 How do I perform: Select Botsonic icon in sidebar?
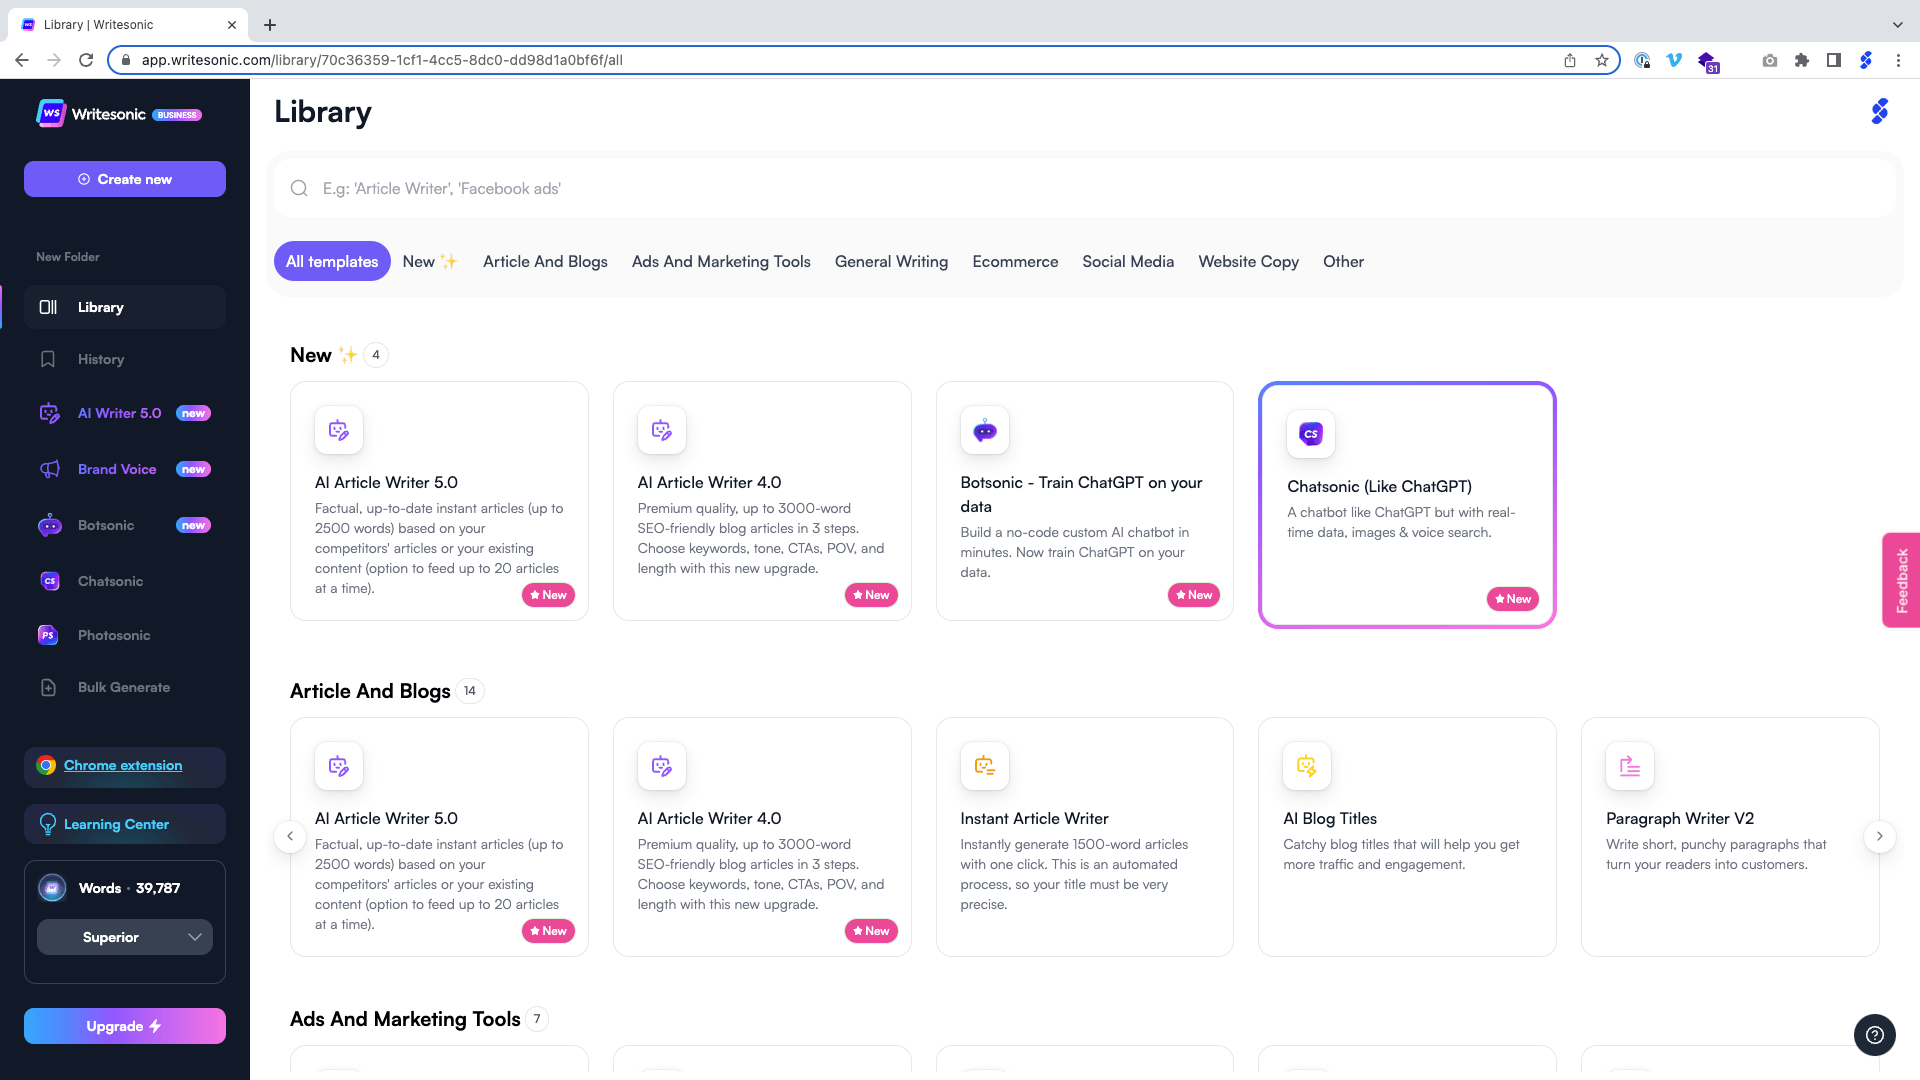[49, 525]
